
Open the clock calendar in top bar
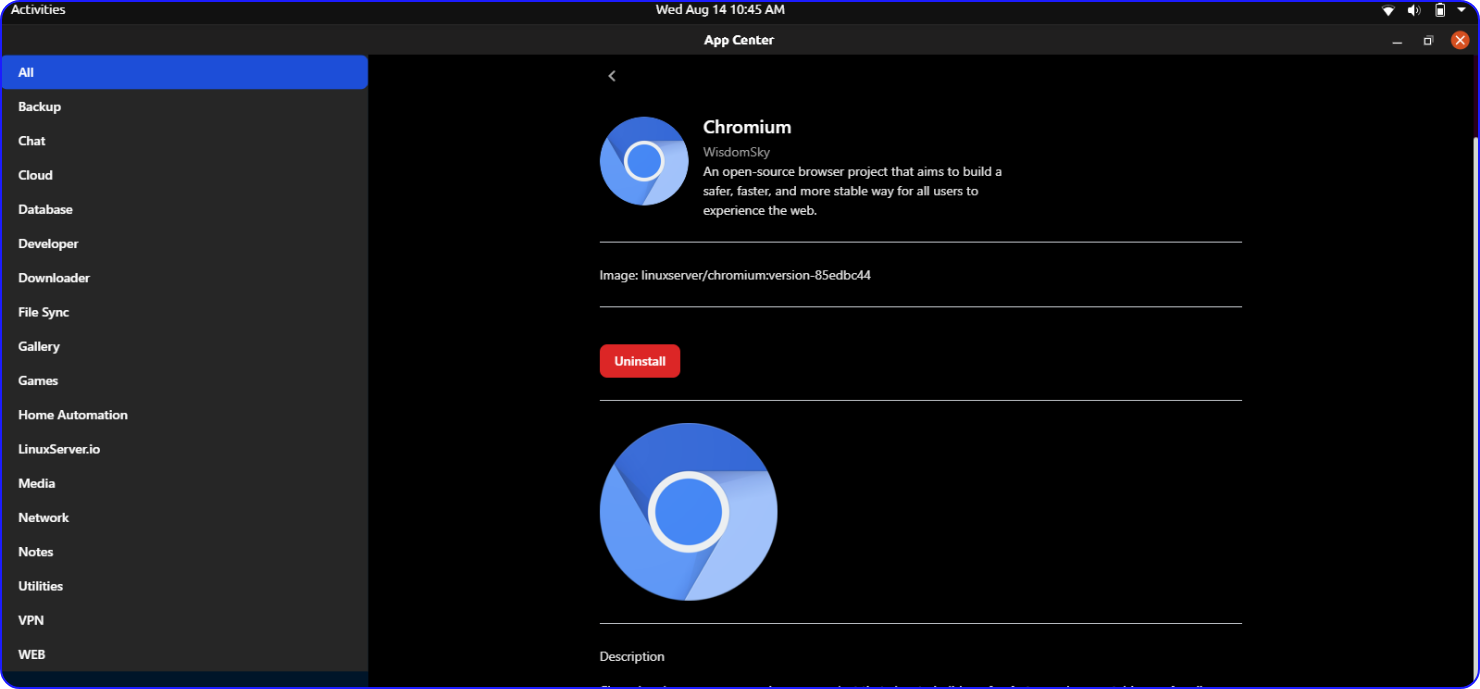pos(719,10)
